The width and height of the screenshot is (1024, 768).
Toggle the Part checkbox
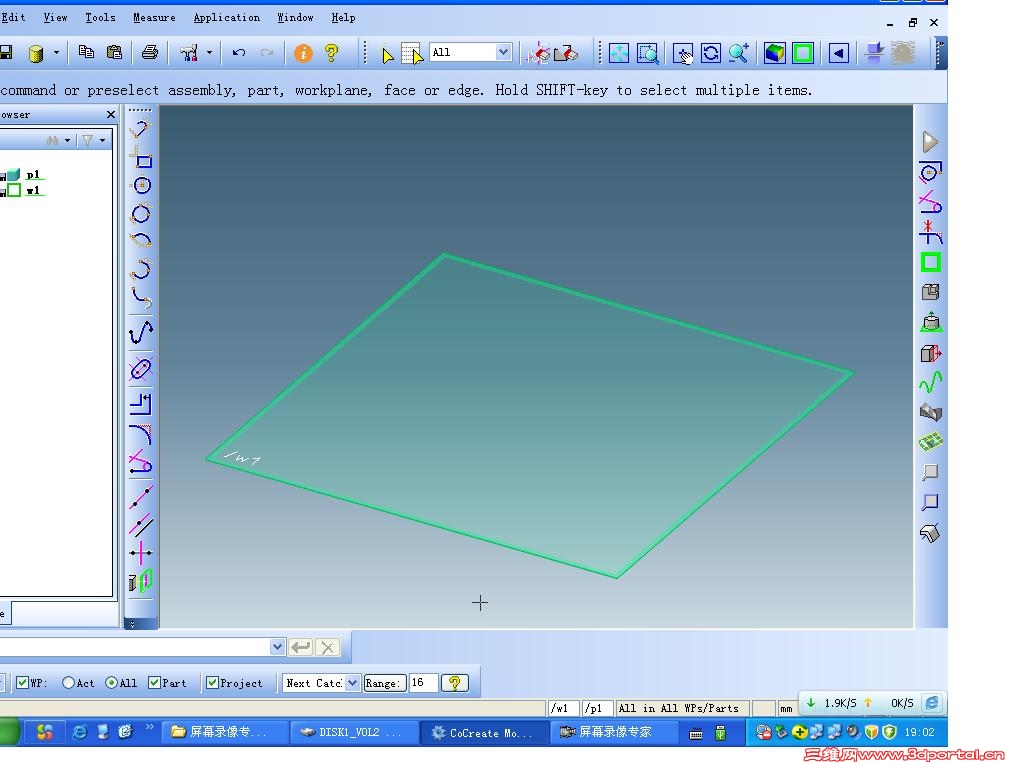pyautogui.click(x=154, y=682)
